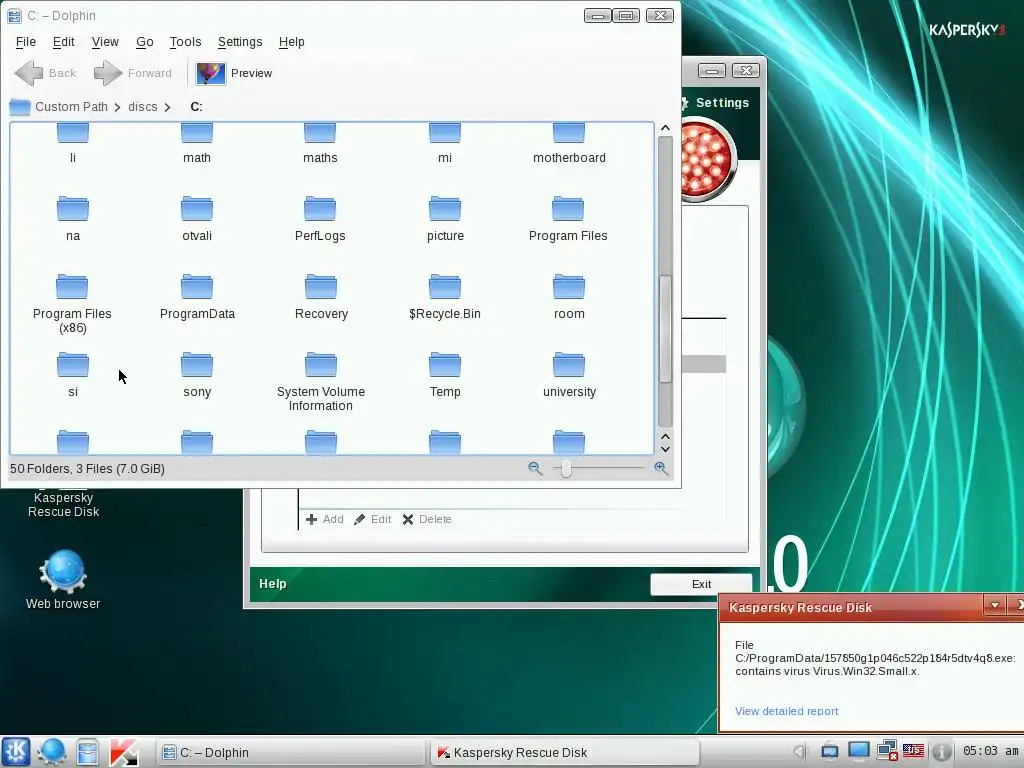Click the C: breadcrumb
This screenshot has height=768, width=1024.
[x=196, y=106]
